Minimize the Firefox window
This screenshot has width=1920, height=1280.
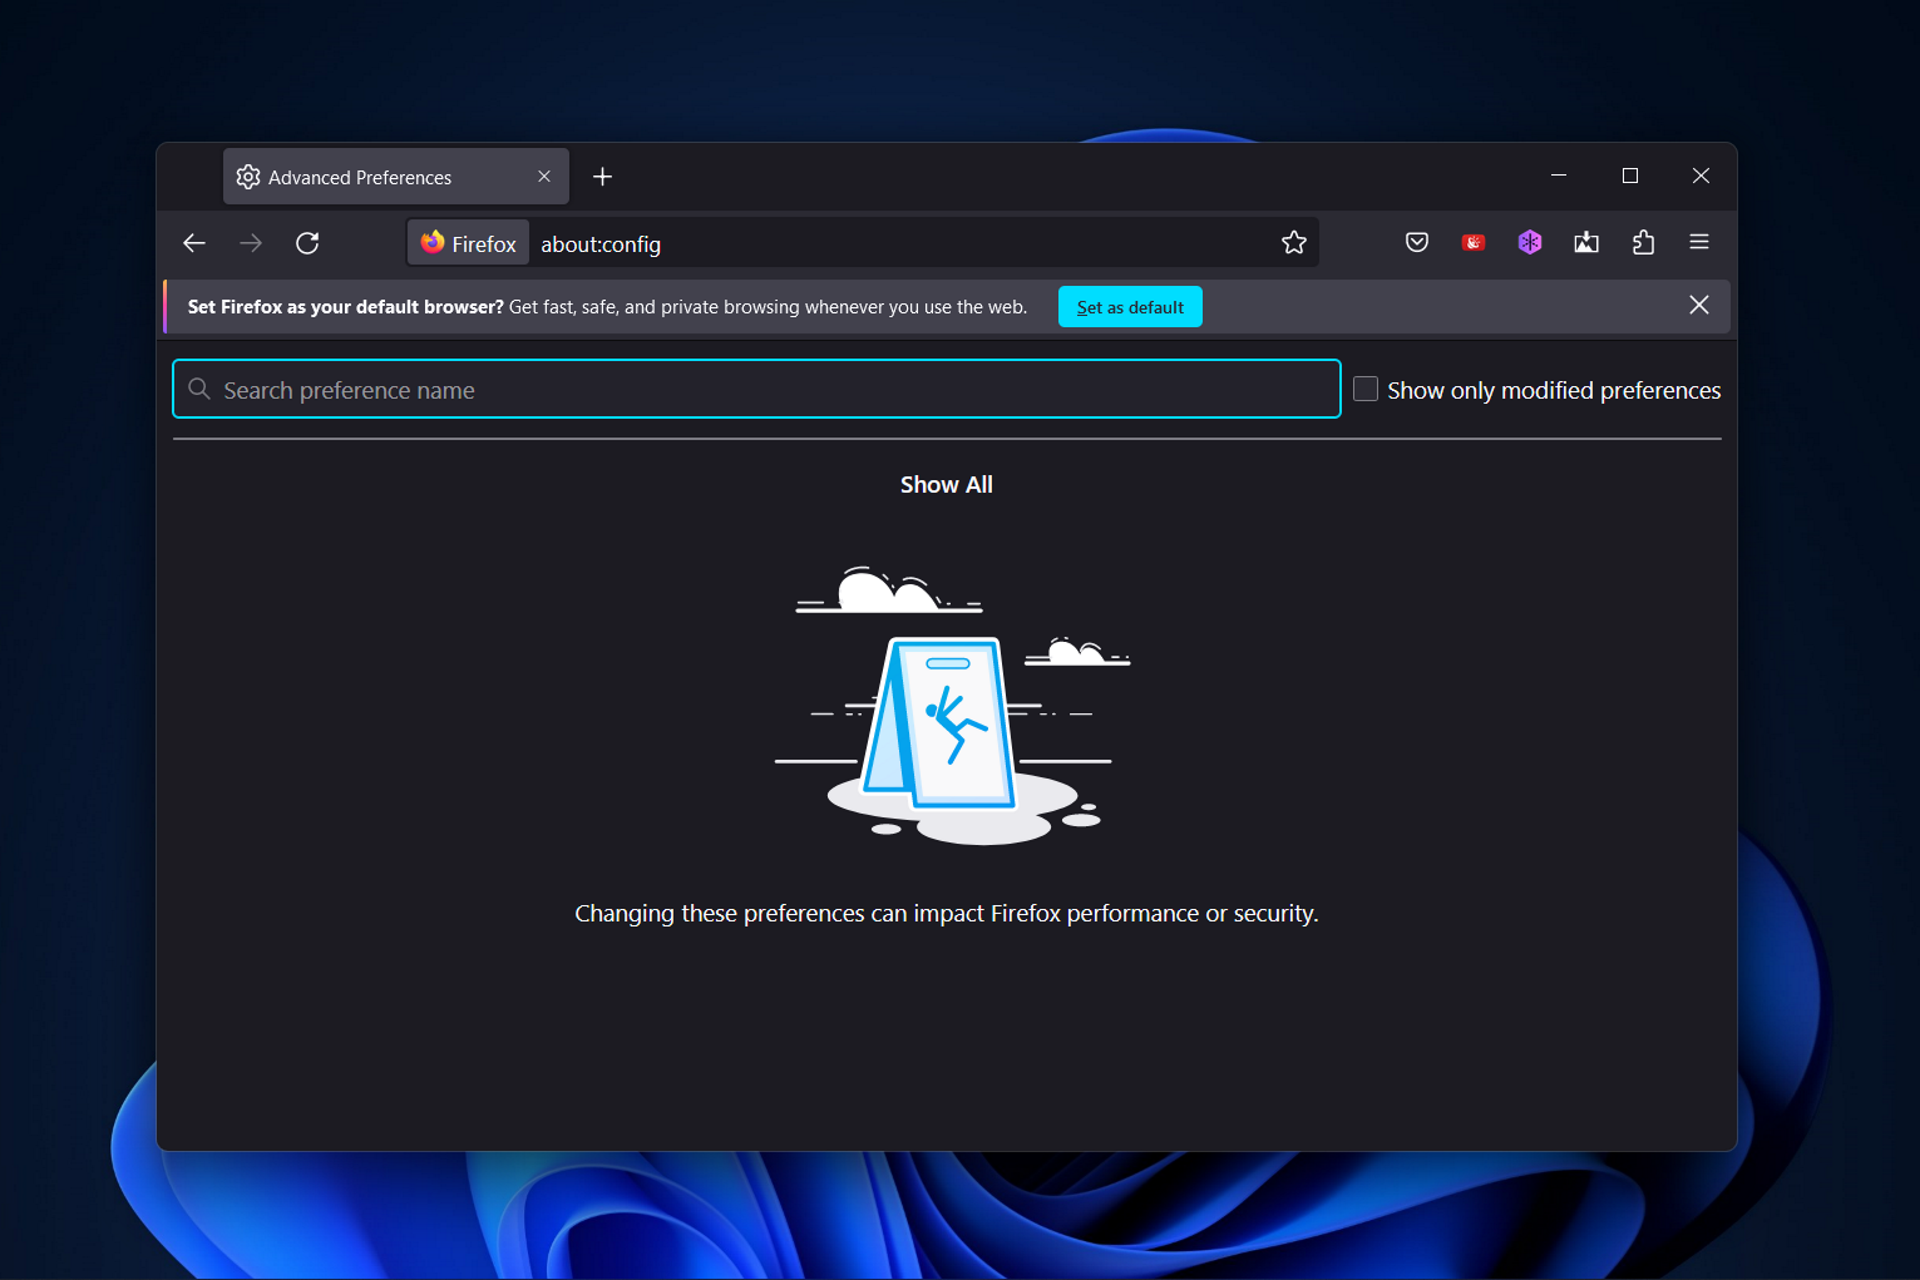[x=1559, y=176]
